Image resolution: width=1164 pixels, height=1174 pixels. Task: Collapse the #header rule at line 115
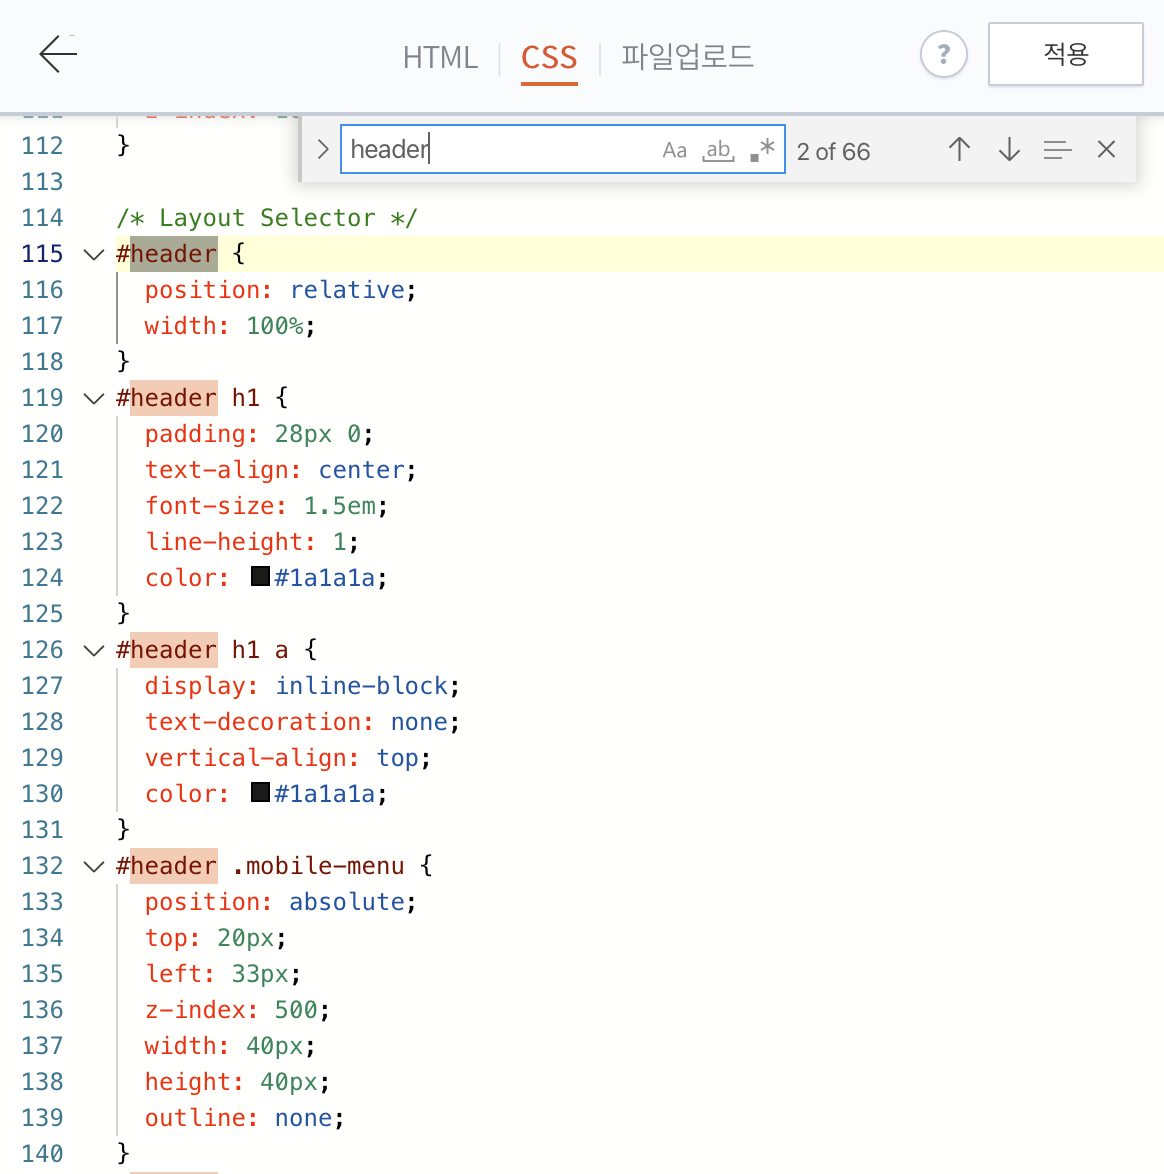tap(94, 255)
